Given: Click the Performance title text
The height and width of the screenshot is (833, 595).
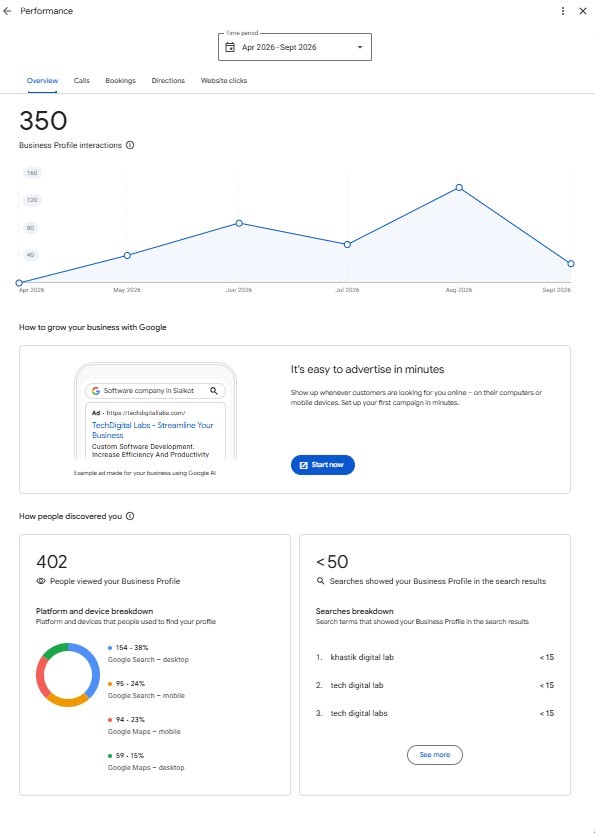Looking at the screenshot, I should point(47,11).
